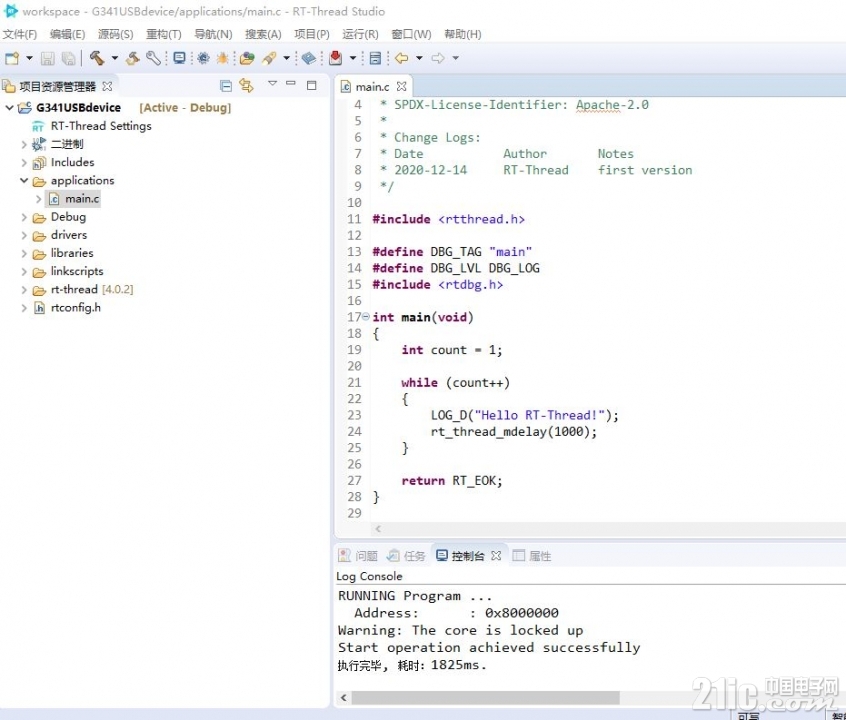The width and height of the screenshot is (846, 720).
Task: Select main.c in the project tree
Action: pyautogui.click(x=82, y=199)
